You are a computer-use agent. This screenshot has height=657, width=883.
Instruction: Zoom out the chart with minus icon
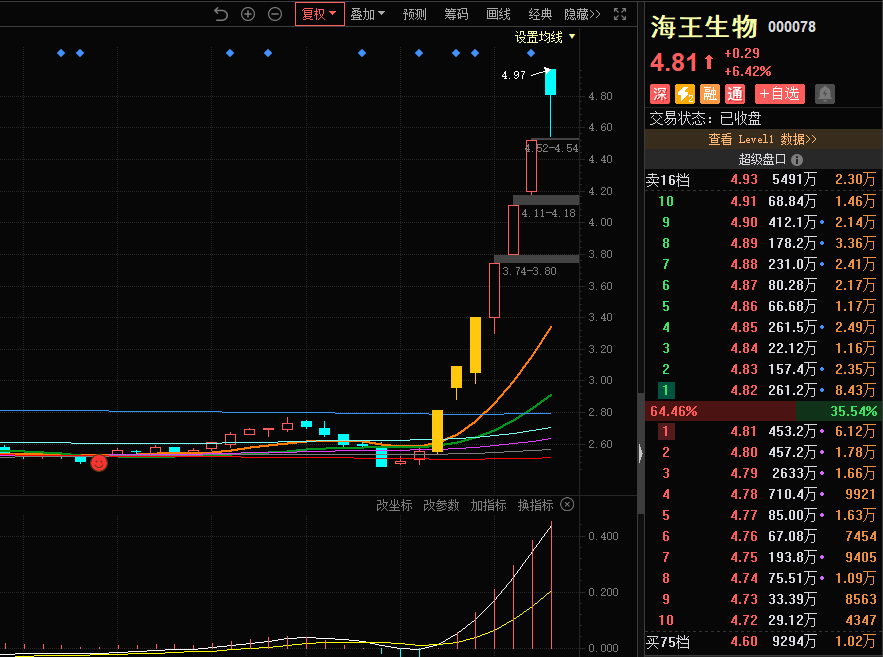(275, 14)
